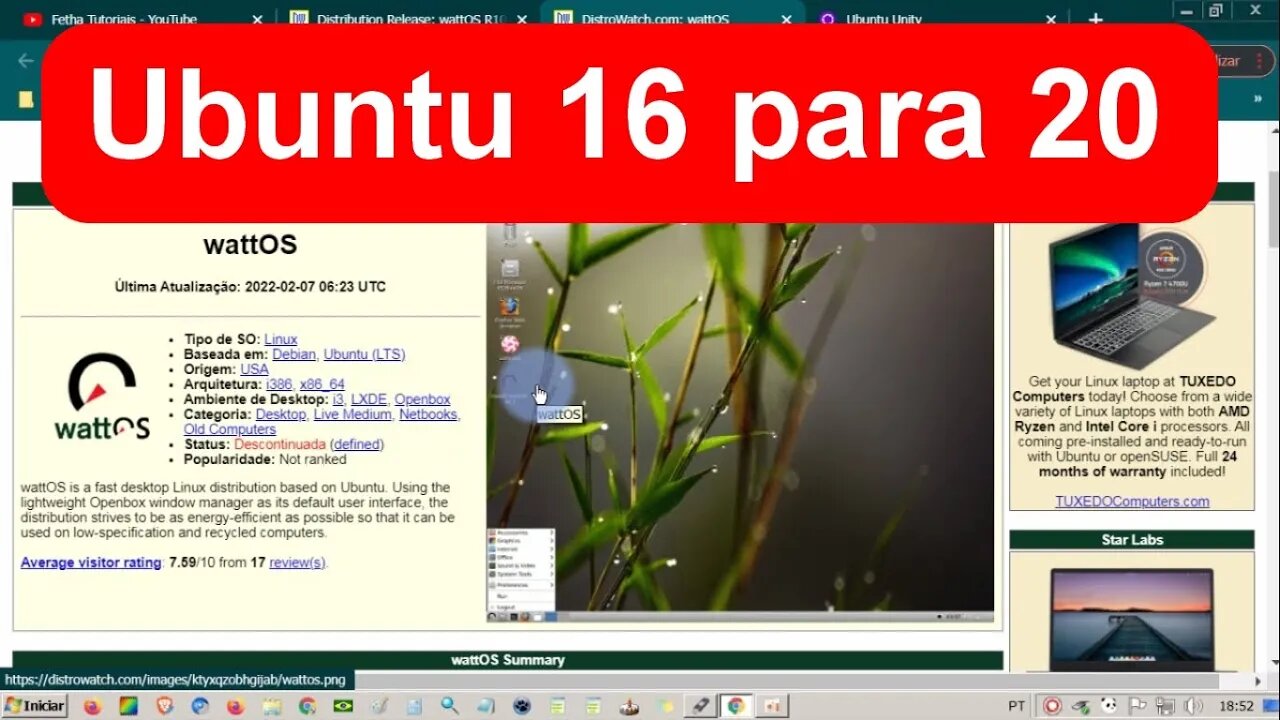Open the Openbox desktop link

422,399
